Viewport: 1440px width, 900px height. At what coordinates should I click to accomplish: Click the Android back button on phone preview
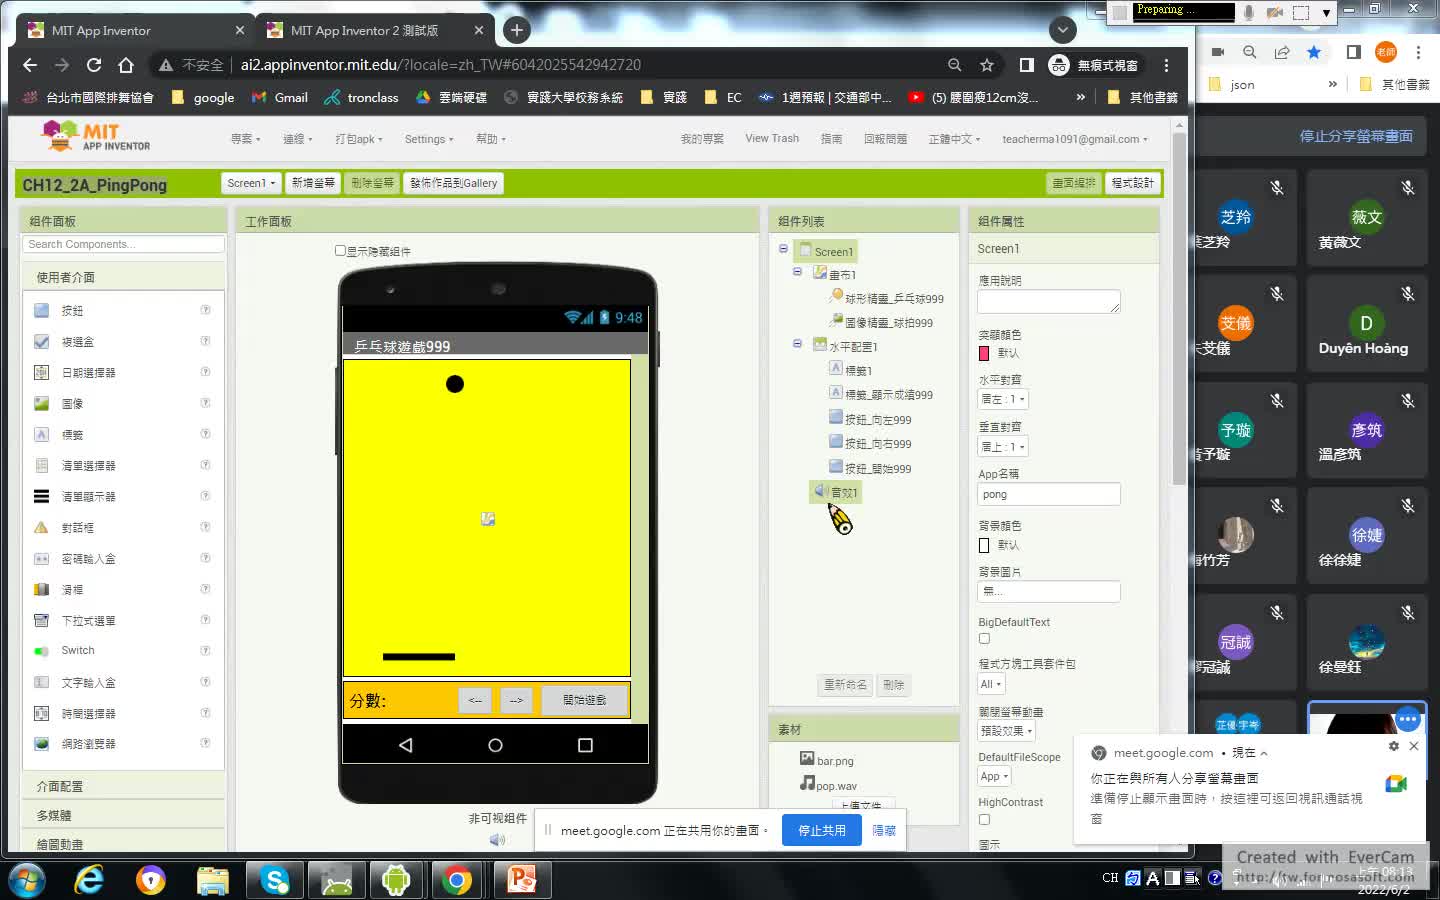405,745
